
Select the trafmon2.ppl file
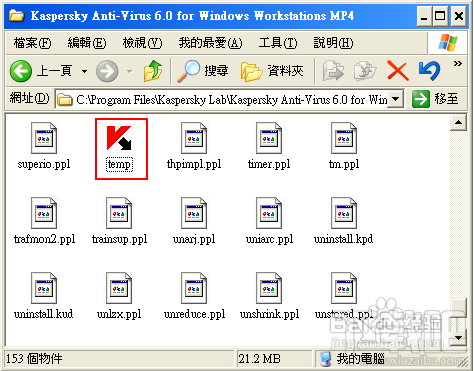pos(44,221)
